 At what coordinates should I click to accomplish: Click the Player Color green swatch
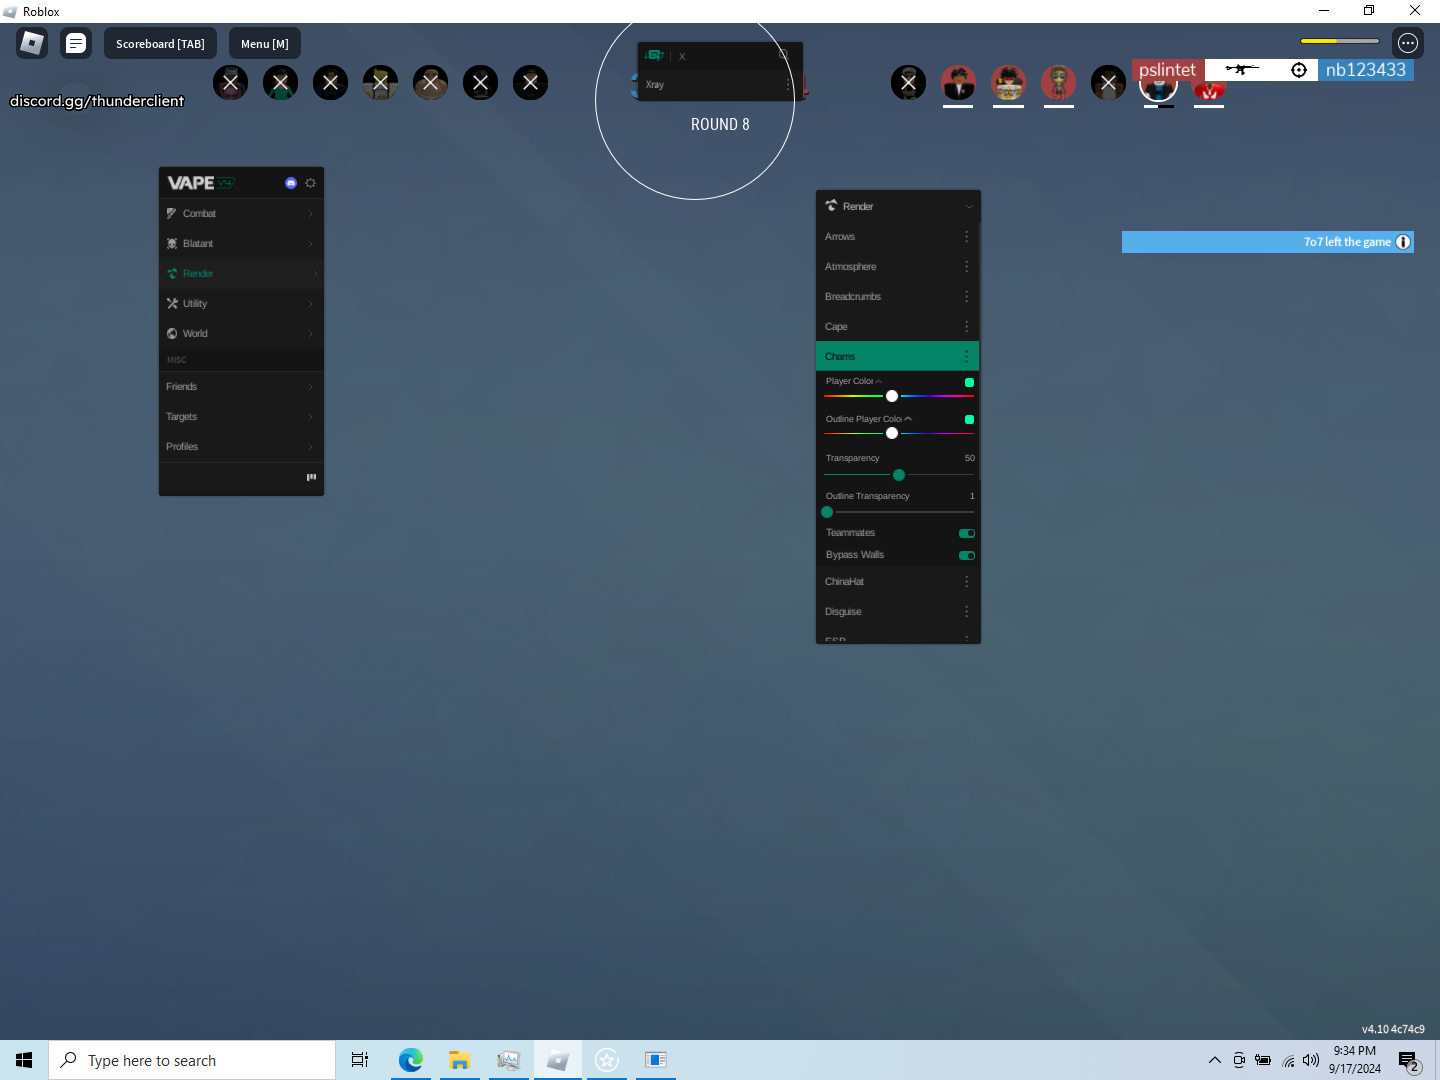coord(969,382)
